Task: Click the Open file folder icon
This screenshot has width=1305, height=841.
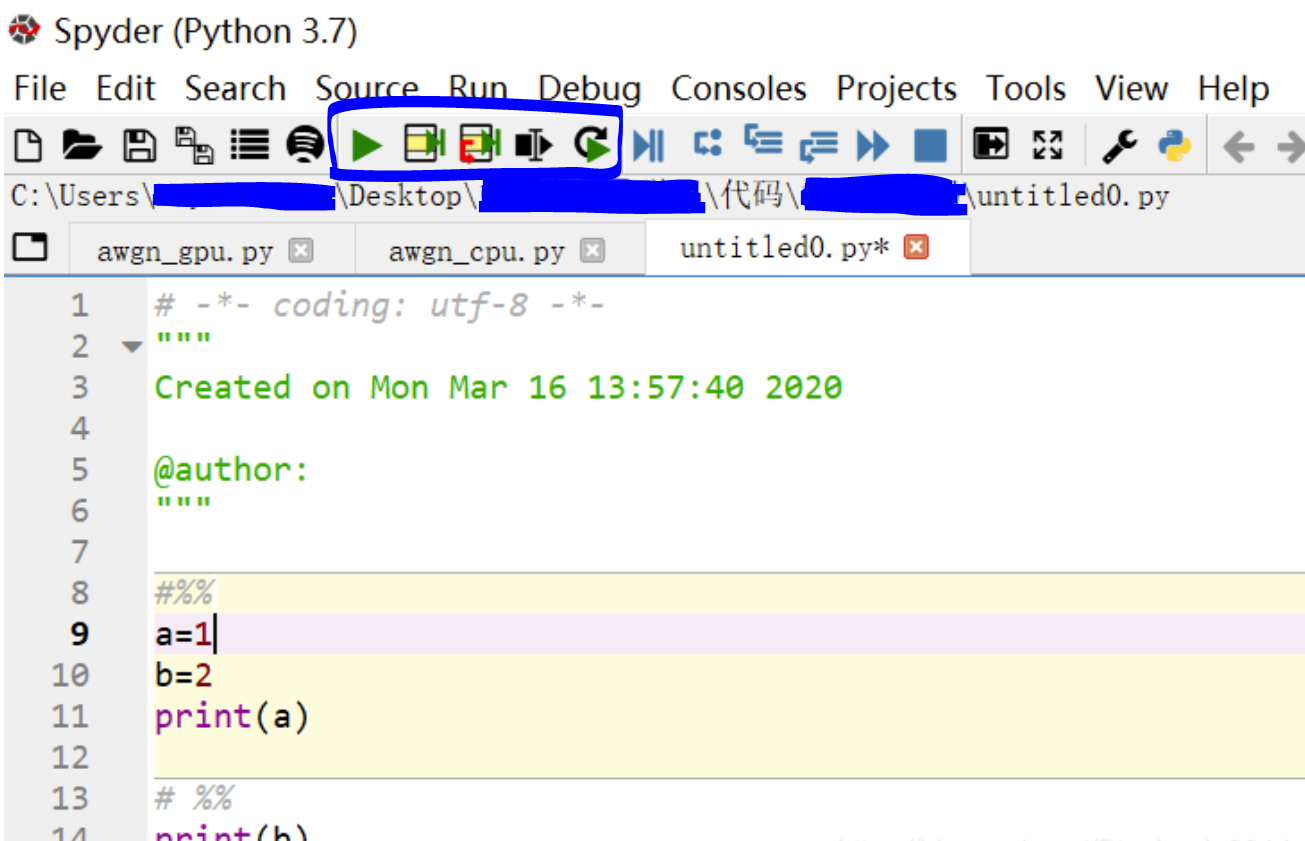Action: click(82, 146)
